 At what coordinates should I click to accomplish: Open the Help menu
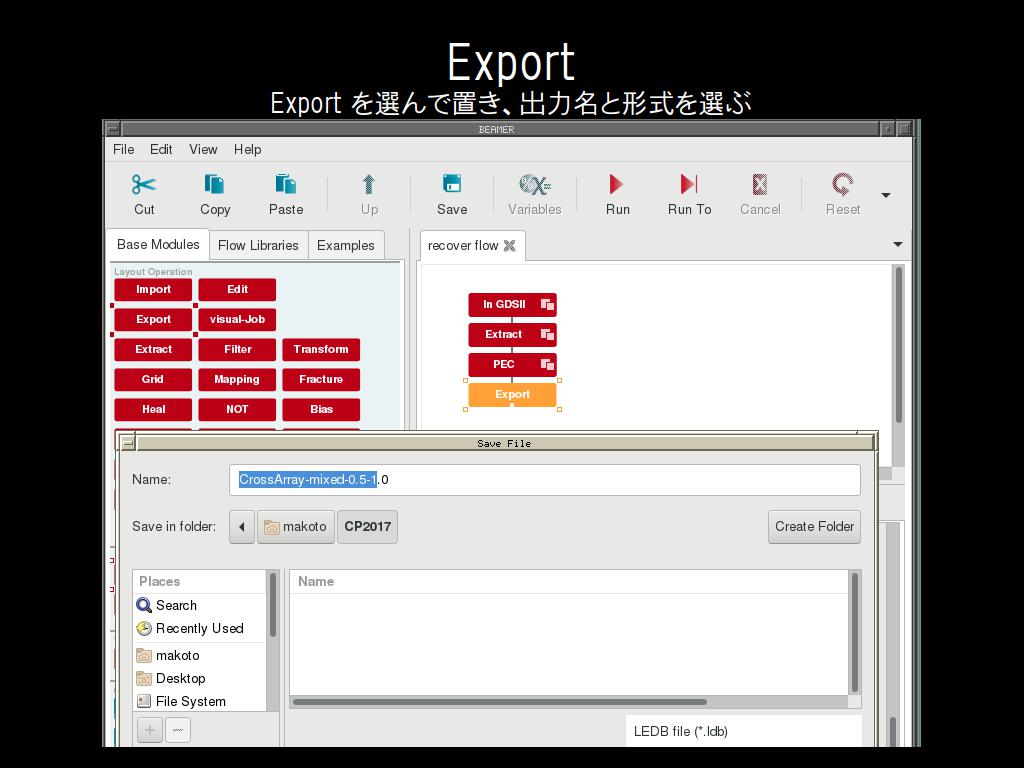tap(248, 150)
